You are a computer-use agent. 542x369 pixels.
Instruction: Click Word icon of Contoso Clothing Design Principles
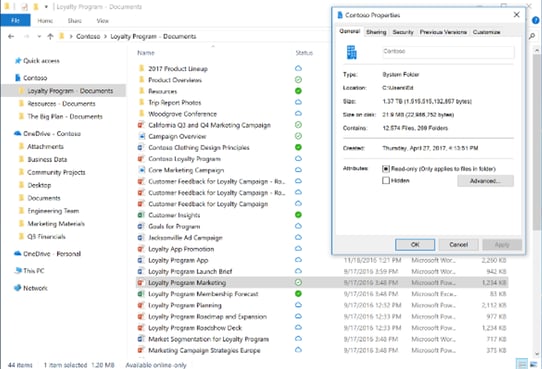coord(141,148)
